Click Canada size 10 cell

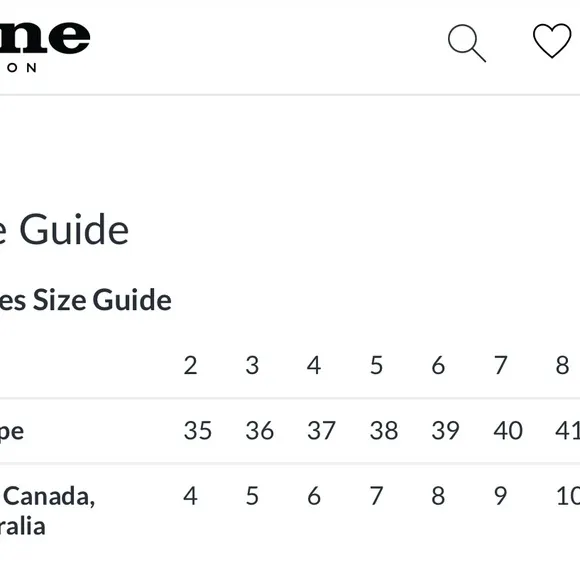(x=568, y=496)
